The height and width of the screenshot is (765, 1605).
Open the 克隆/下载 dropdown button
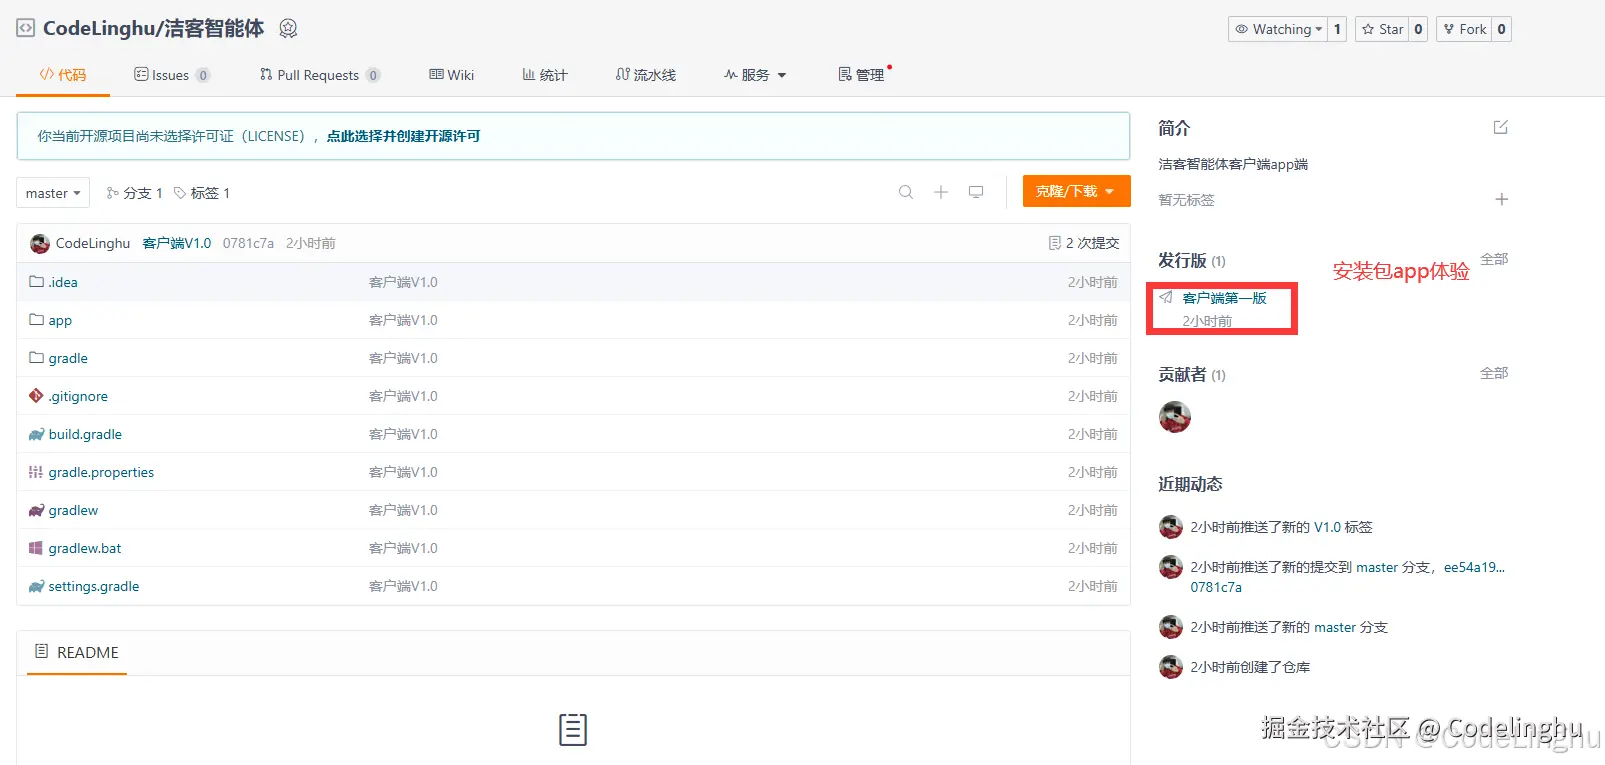1077,191
